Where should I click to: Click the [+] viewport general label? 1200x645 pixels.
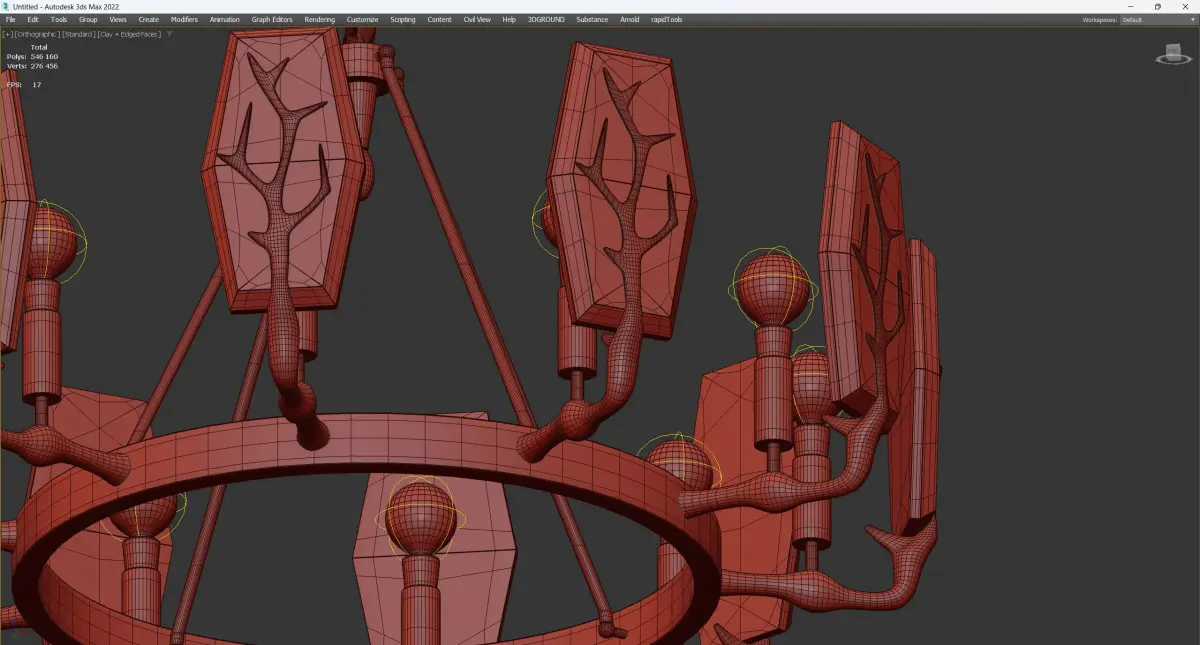(x=7, y=34)
